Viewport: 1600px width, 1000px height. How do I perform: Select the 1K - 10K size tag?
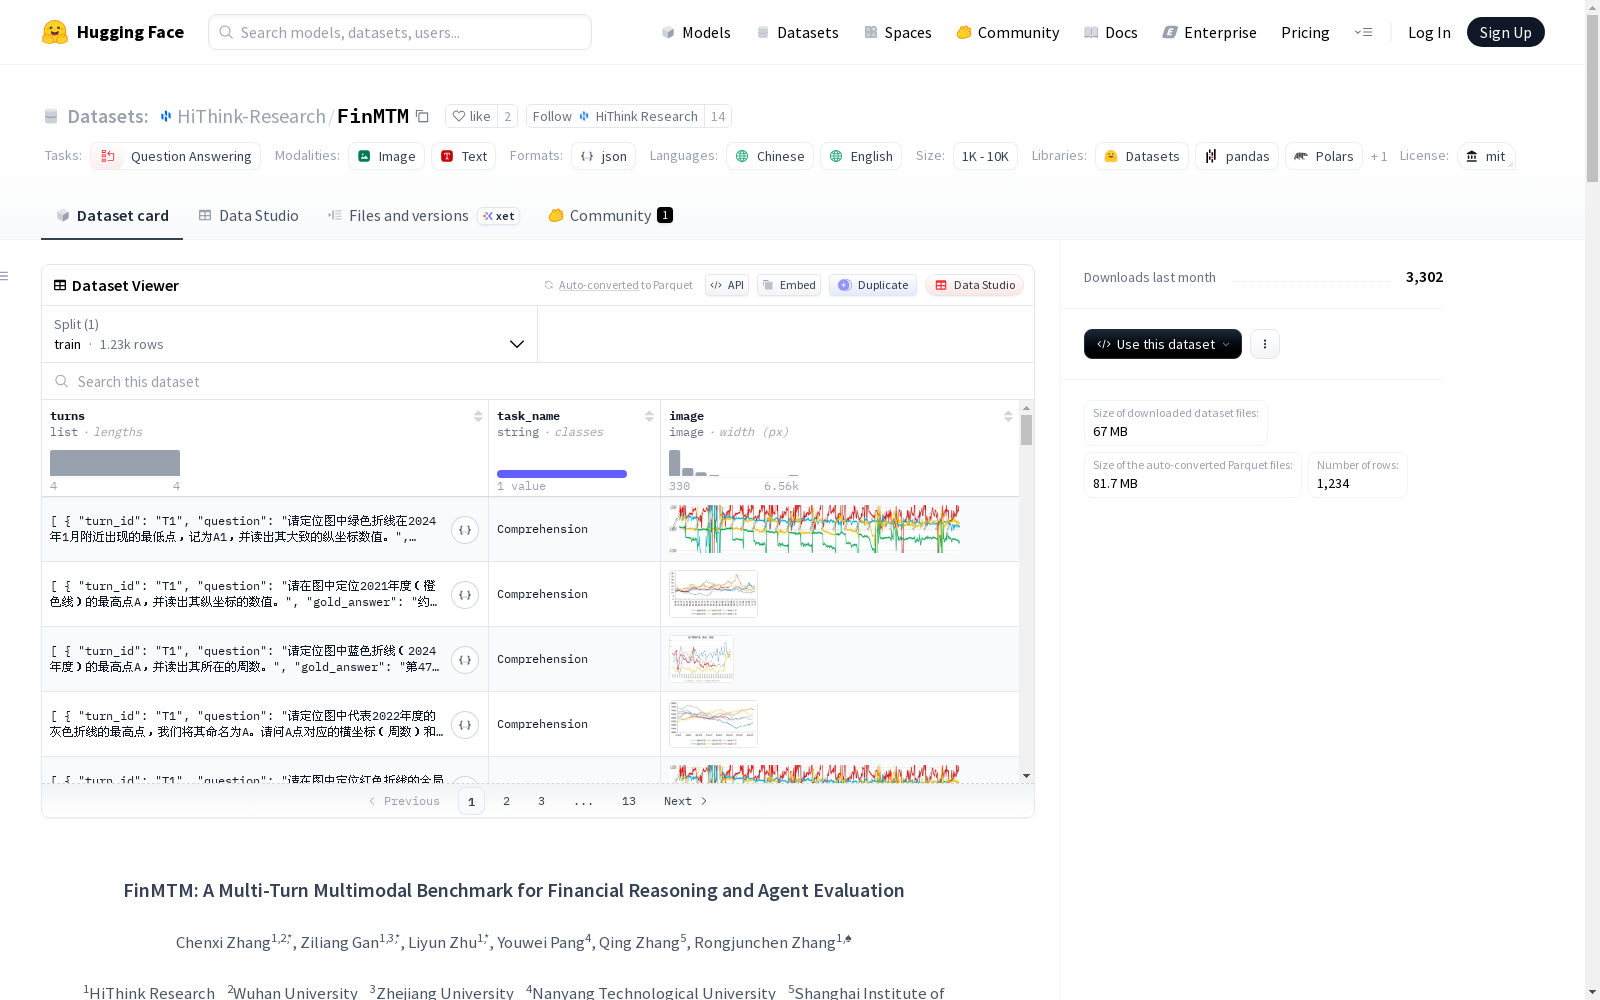(x=985, y=156)
